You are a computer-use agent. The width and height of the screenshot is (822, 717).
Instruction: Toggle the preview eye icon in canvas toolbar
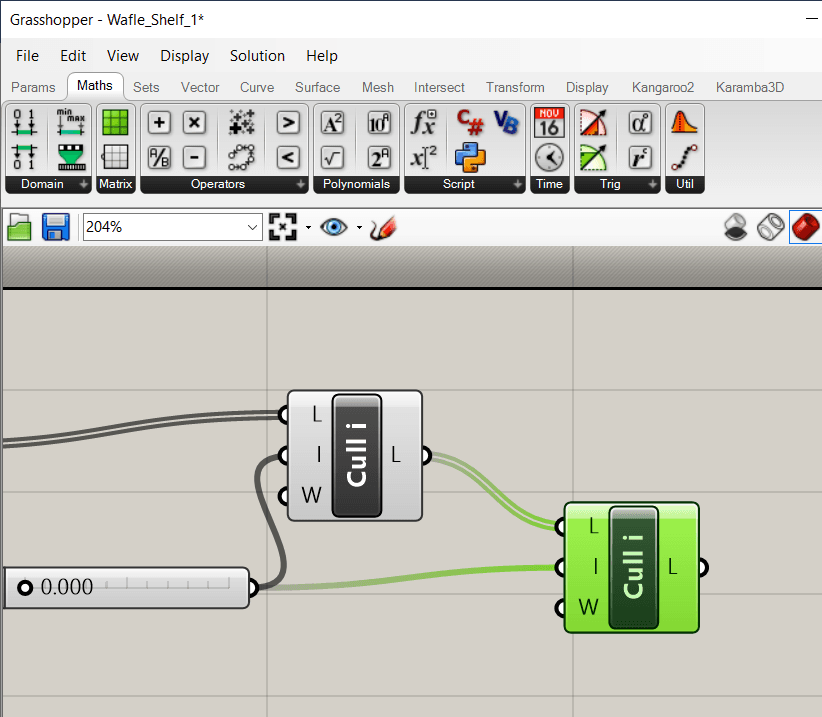pos(333,227)
